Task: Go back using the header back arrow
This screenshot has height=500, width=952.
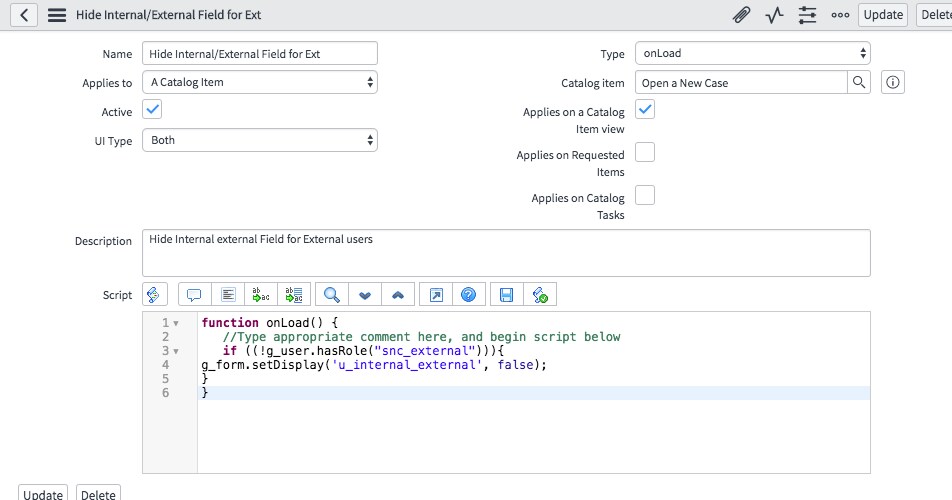Action: pos(24,15)
